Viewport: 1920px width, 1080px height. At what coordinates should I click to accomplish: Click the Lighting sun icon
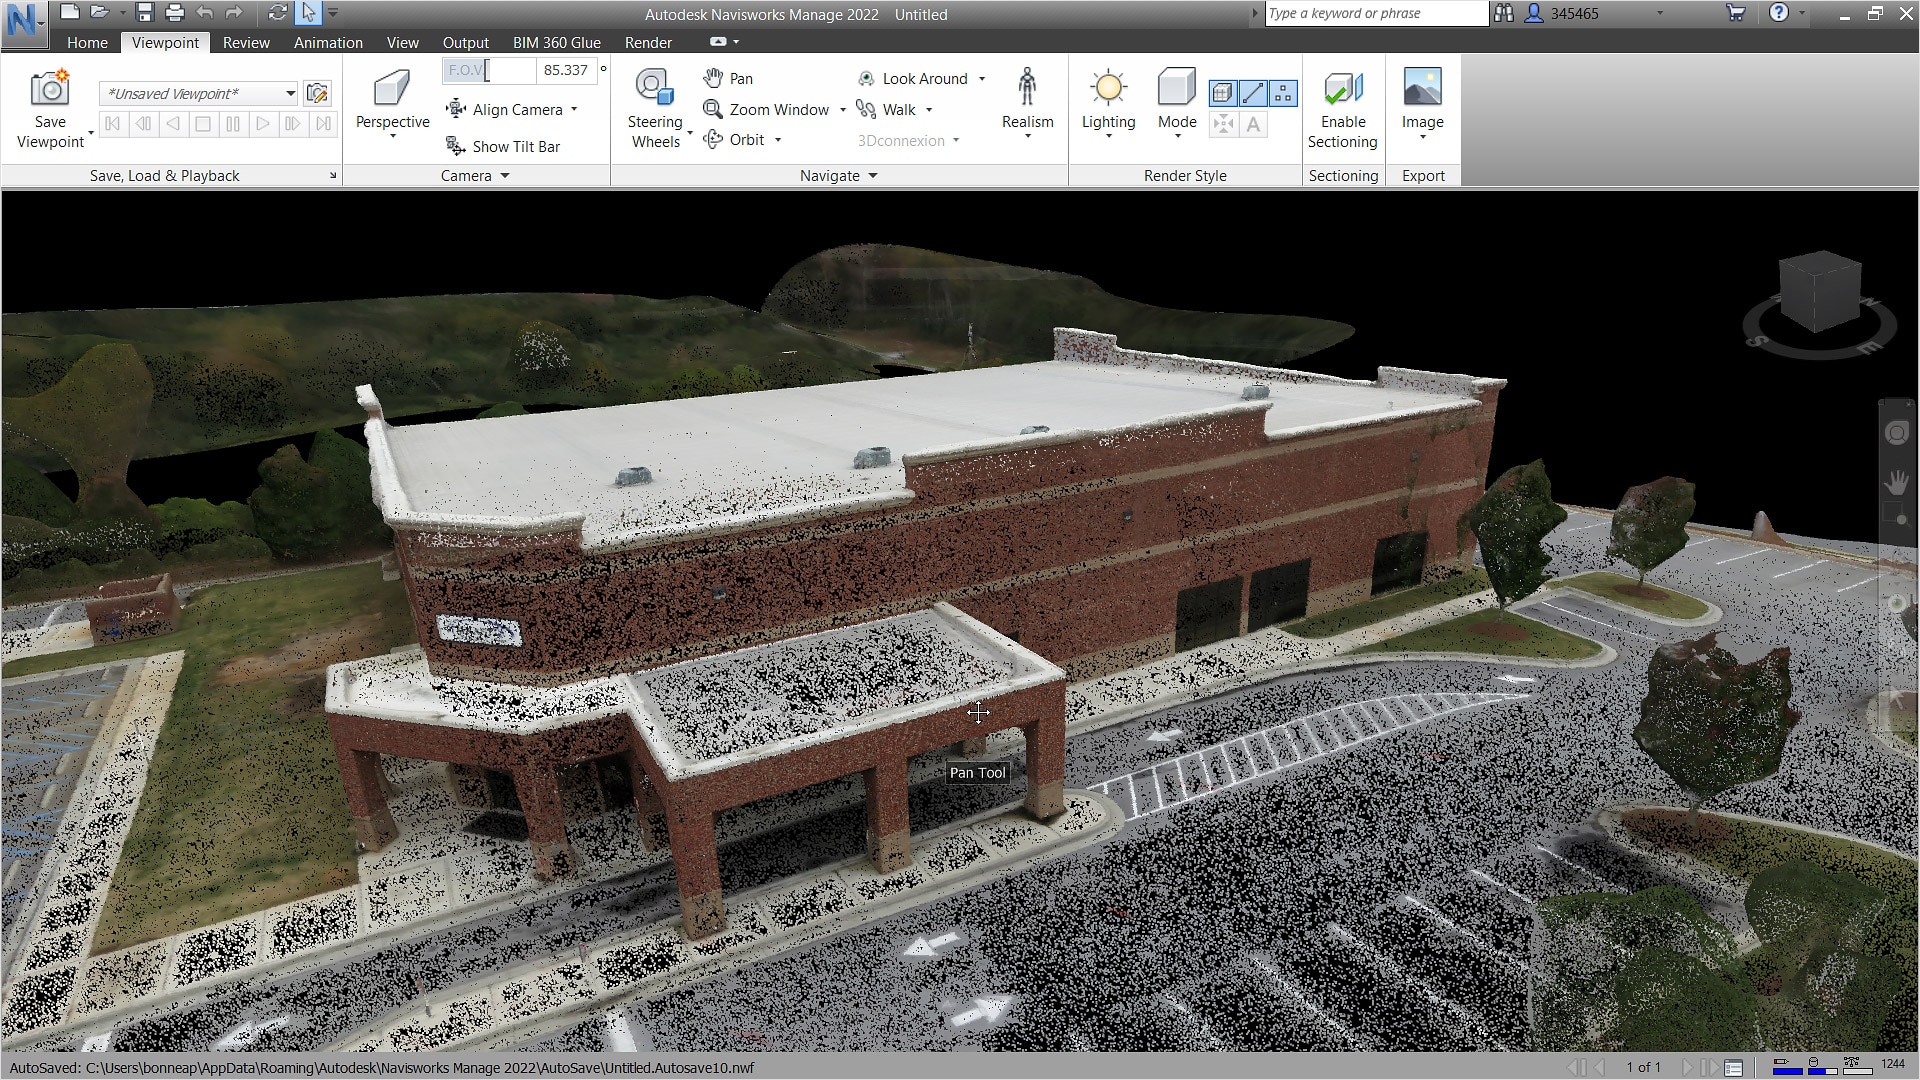(x=1108, y=89)
